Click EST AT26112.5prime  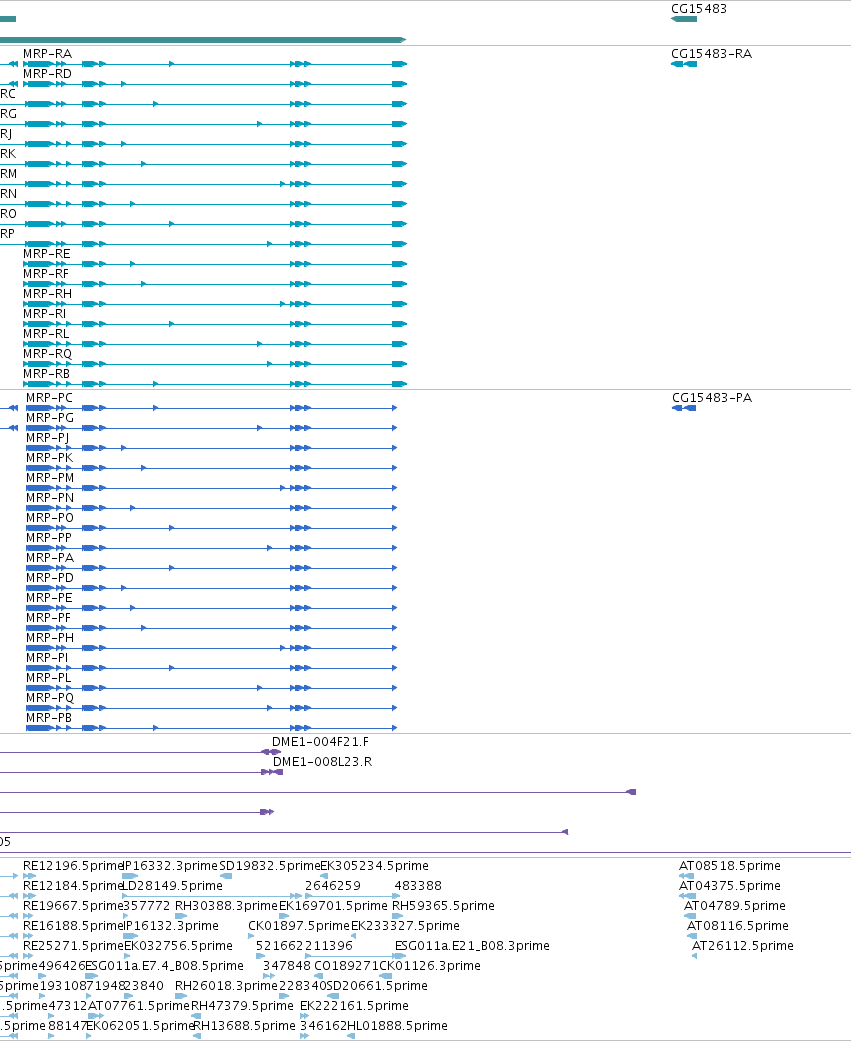(x=743, y=945)
